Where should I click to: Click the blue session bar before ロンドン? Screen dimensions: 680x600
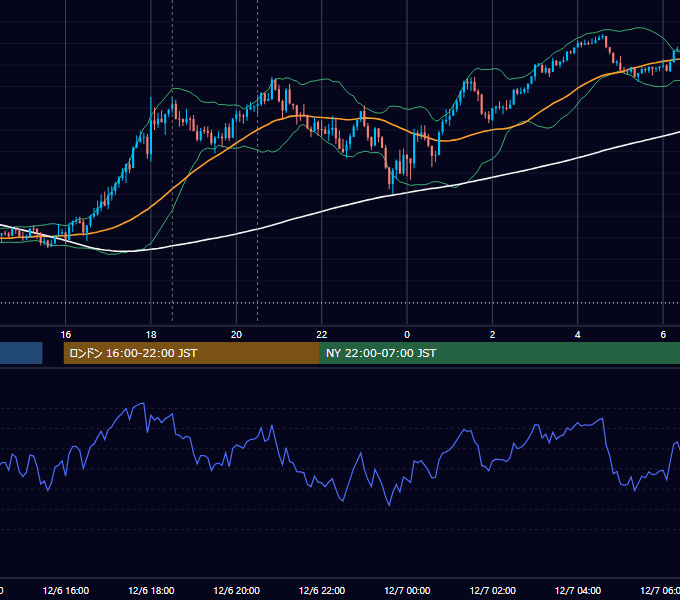[x=21, y=353]
